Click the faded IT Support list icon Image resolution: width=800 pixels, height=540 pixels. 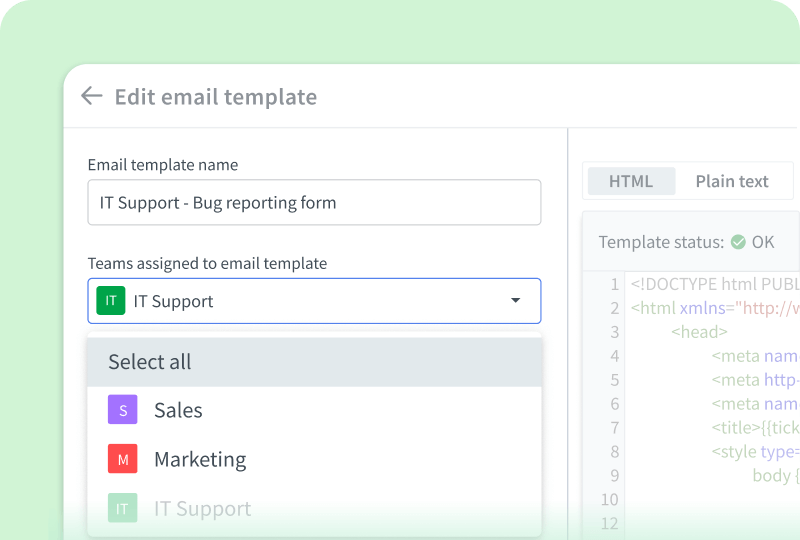click(122, 508)
